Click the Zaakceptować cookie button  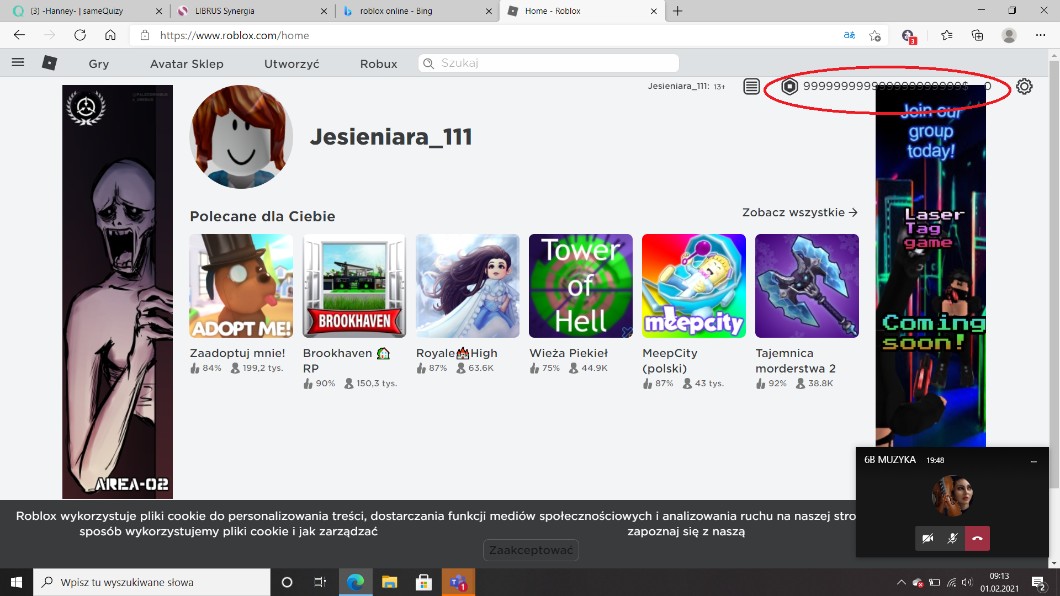point(531,550)
